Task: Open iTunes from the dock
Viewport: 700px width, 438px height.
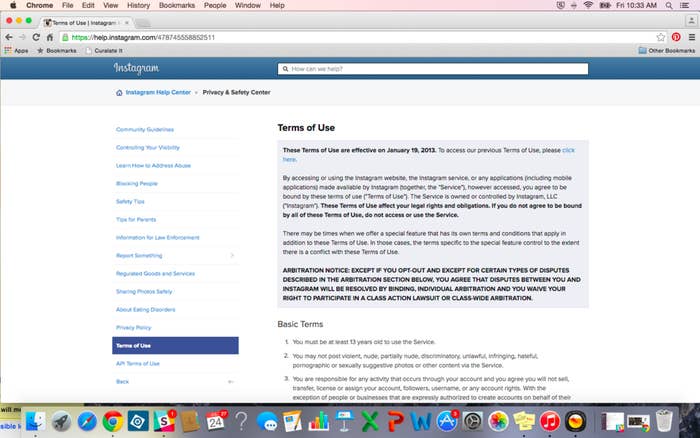Action: tap(550, 421)
